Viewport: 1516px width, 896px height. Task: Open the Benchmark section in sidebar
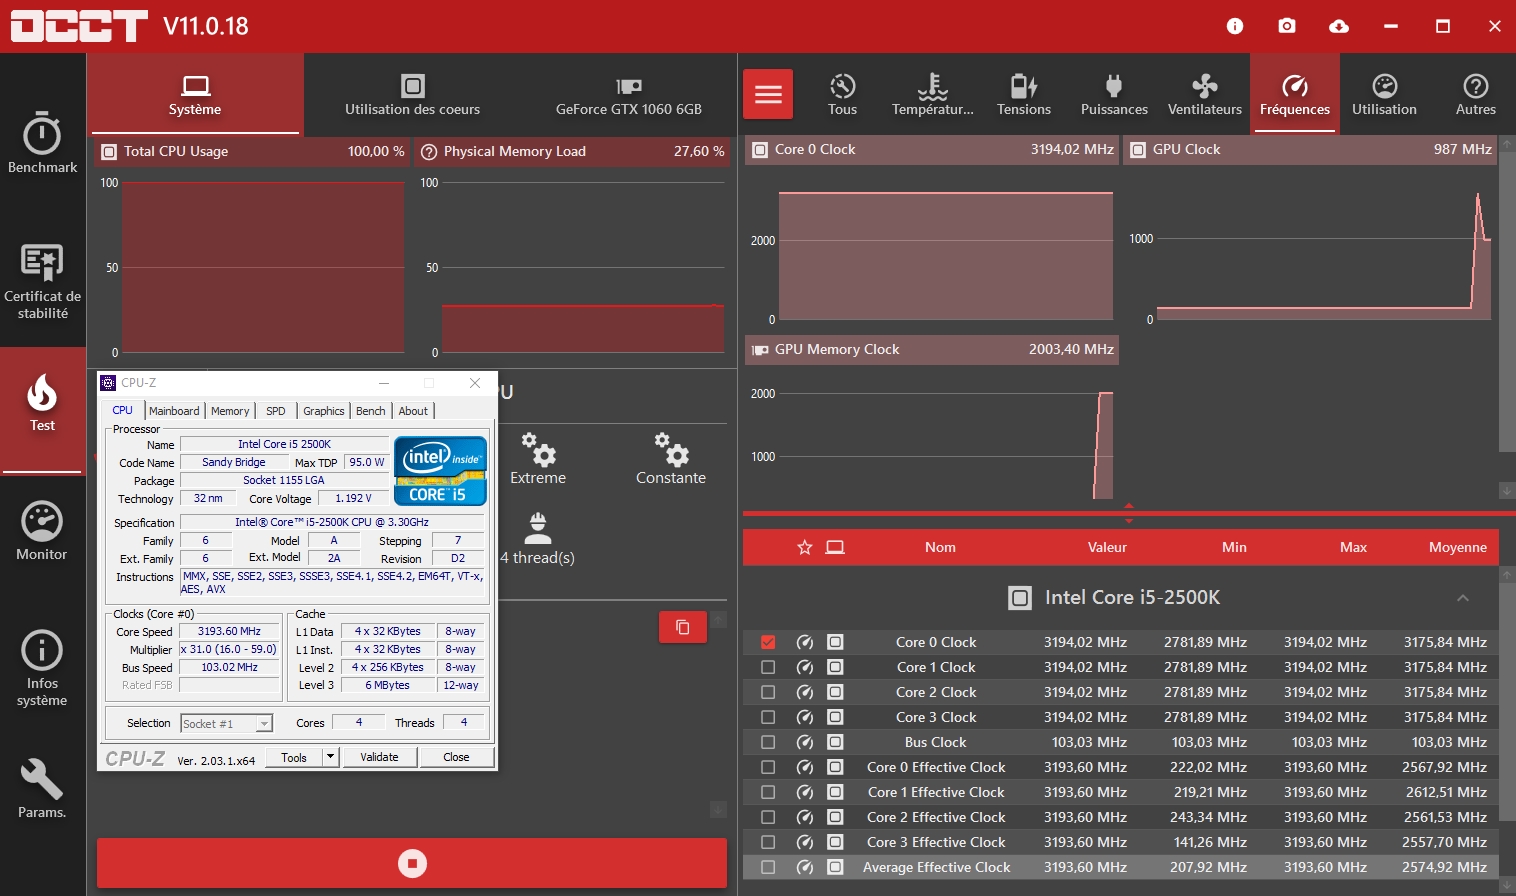point(42,143)
